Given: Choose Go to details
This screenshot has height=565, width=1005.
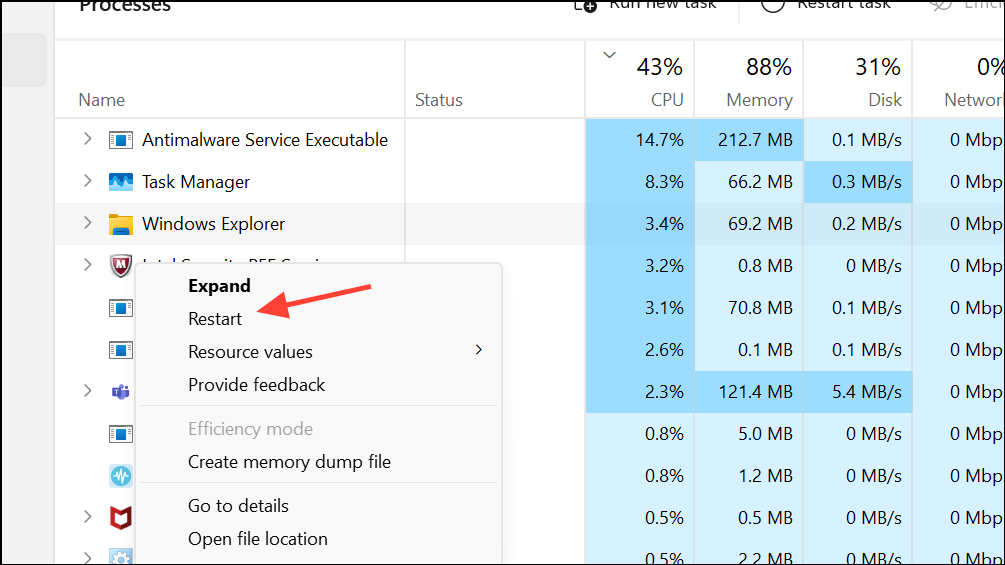Looking at the screenshot, I should [x=238, y=506].
